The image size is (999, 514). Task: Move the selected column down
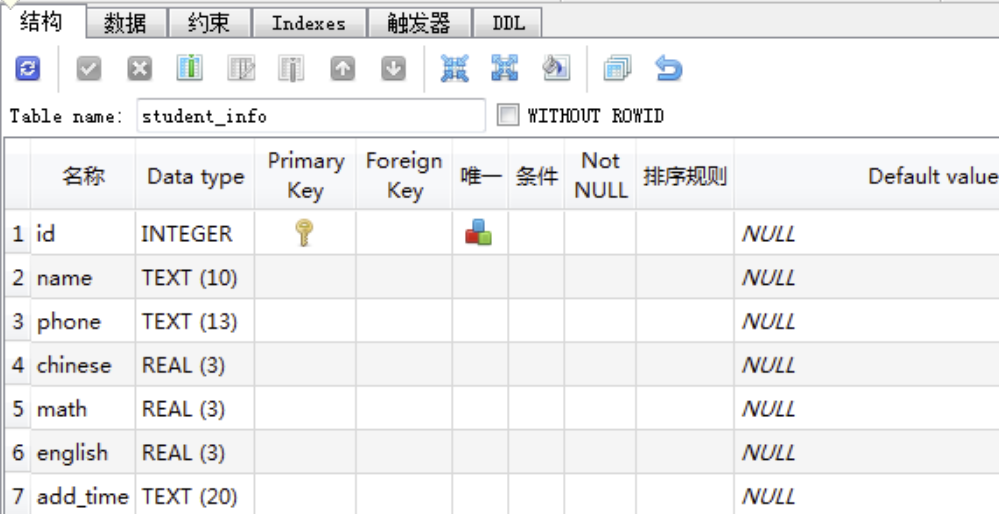pyautogui.click(x=394, y=69)
